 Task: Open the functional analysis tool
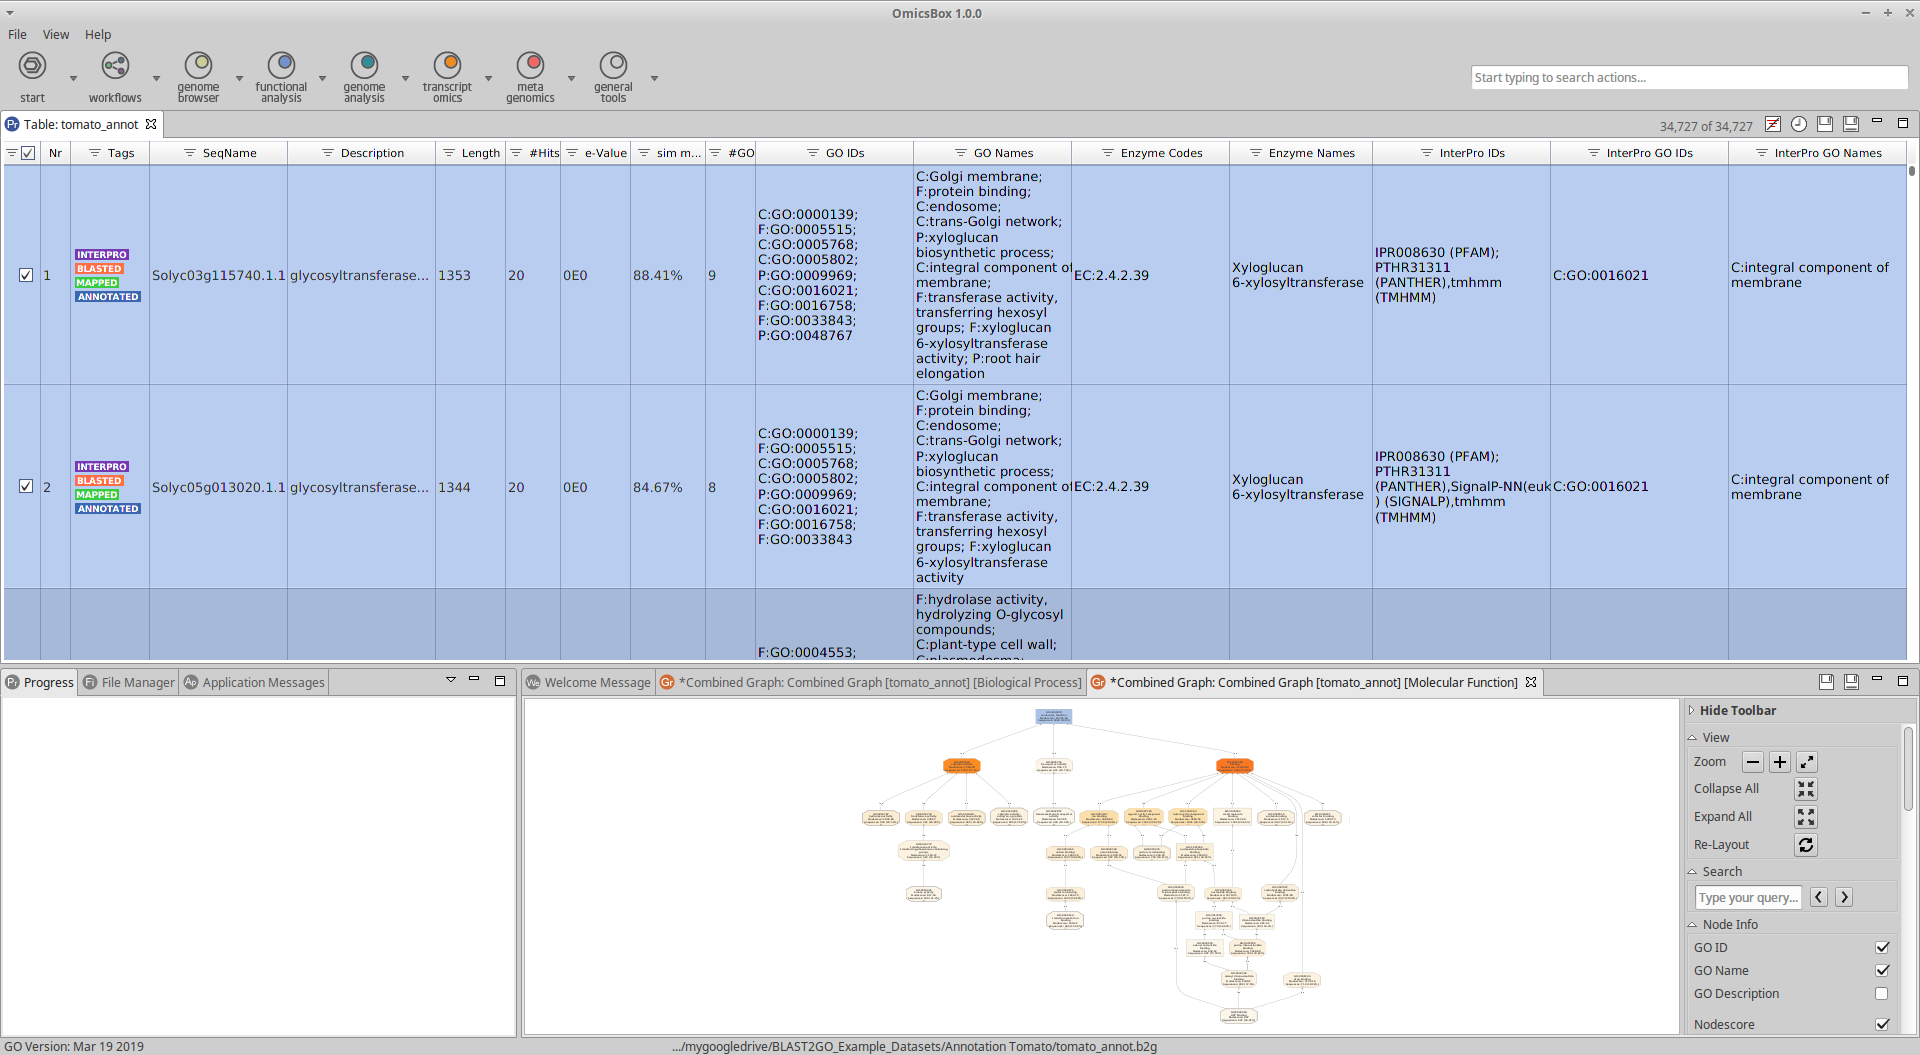281,67
